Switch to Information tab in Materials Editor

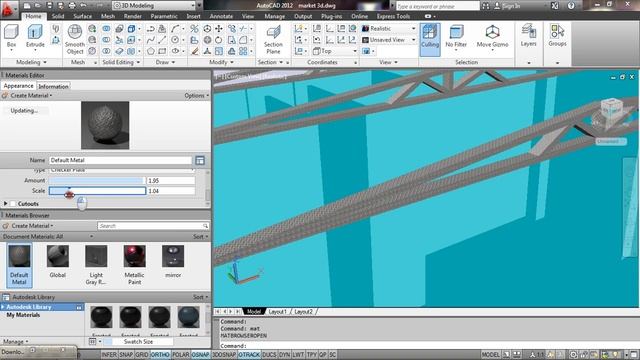(x=53, y=87)
